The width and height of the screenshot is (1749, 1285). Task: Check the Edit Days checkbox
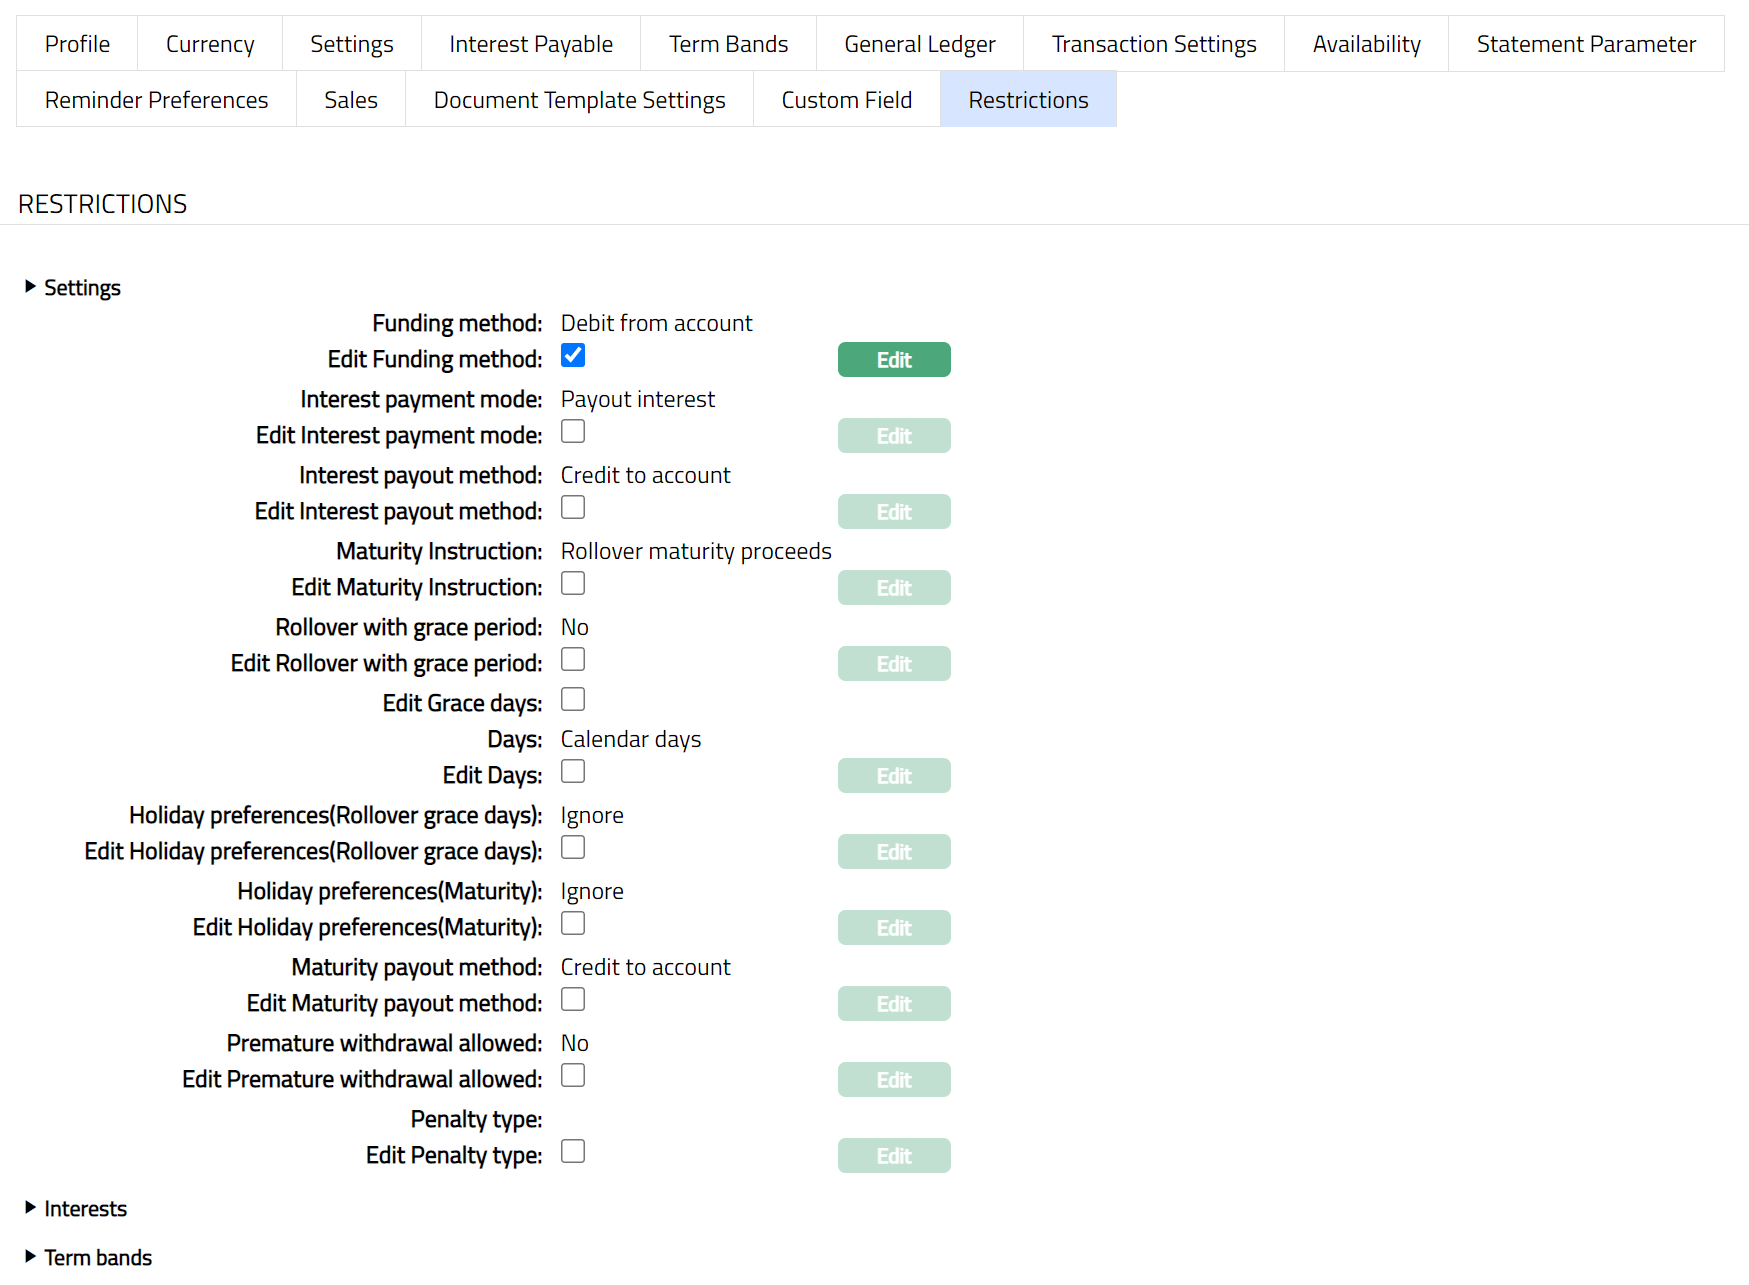pos(573,772)
